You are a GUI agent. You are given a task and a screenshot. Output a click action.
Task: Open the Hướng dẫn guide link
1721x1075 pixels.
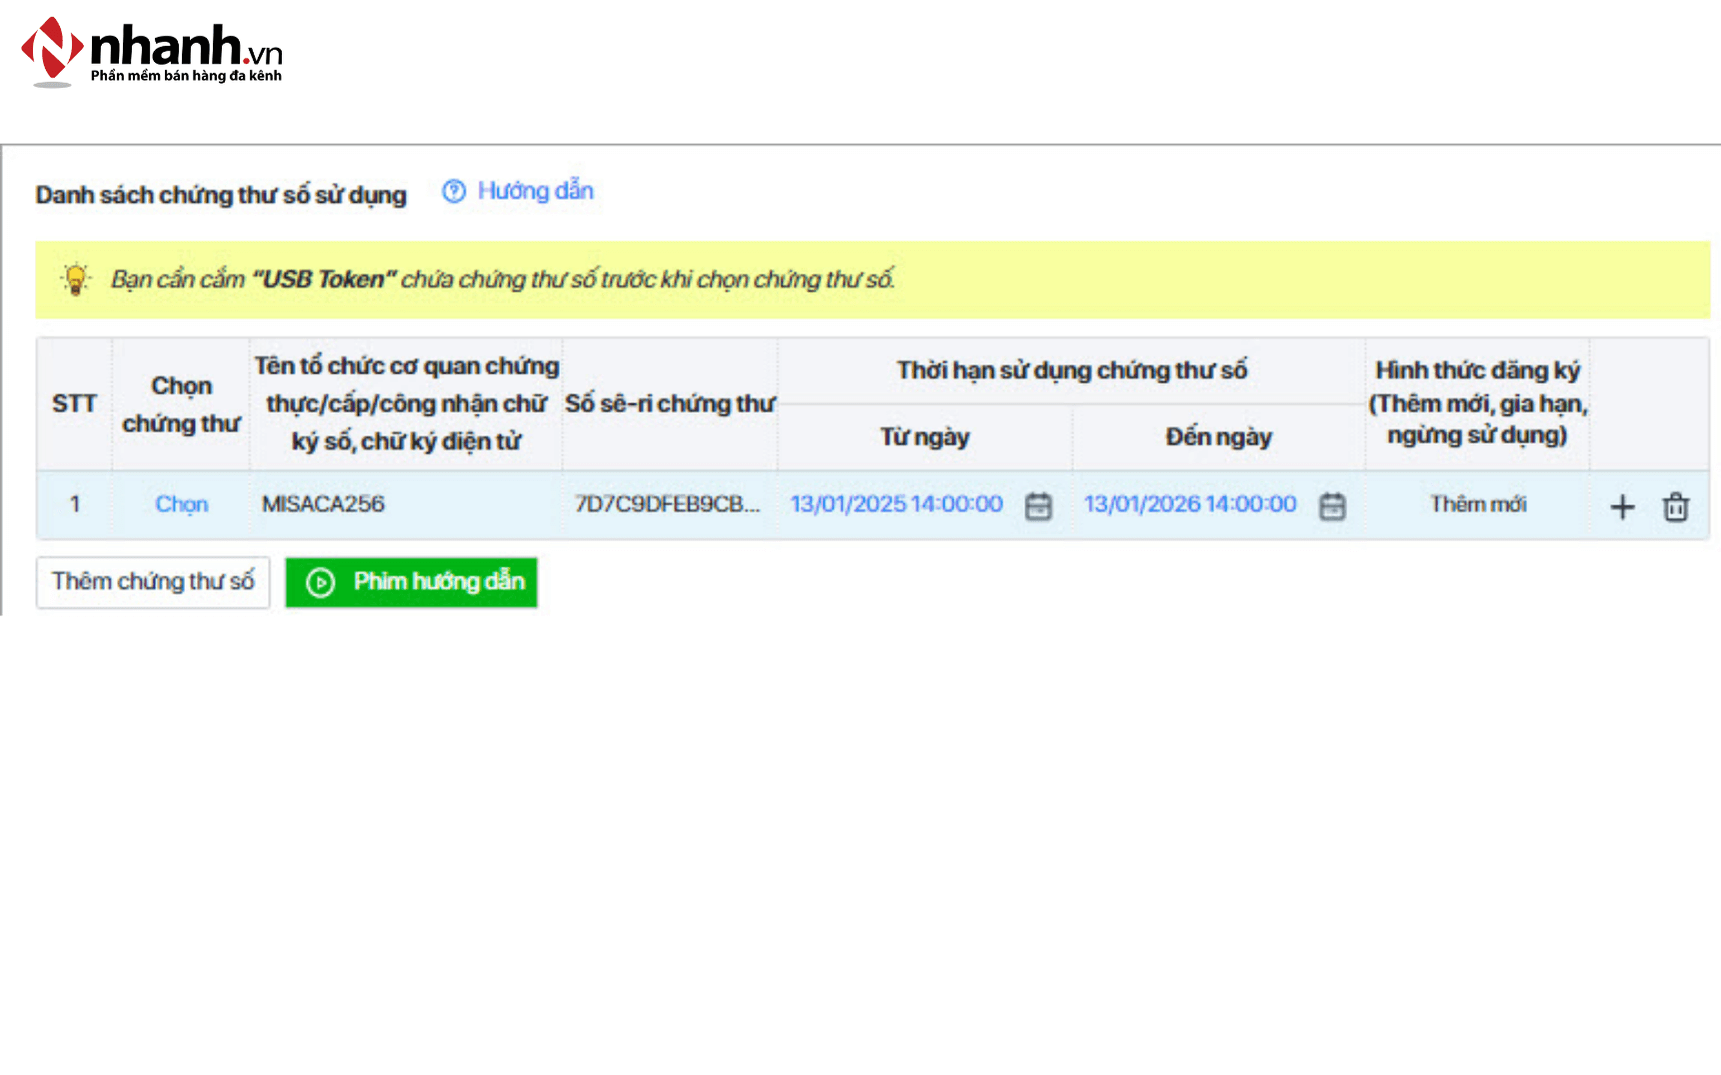[x=535, y=191]
